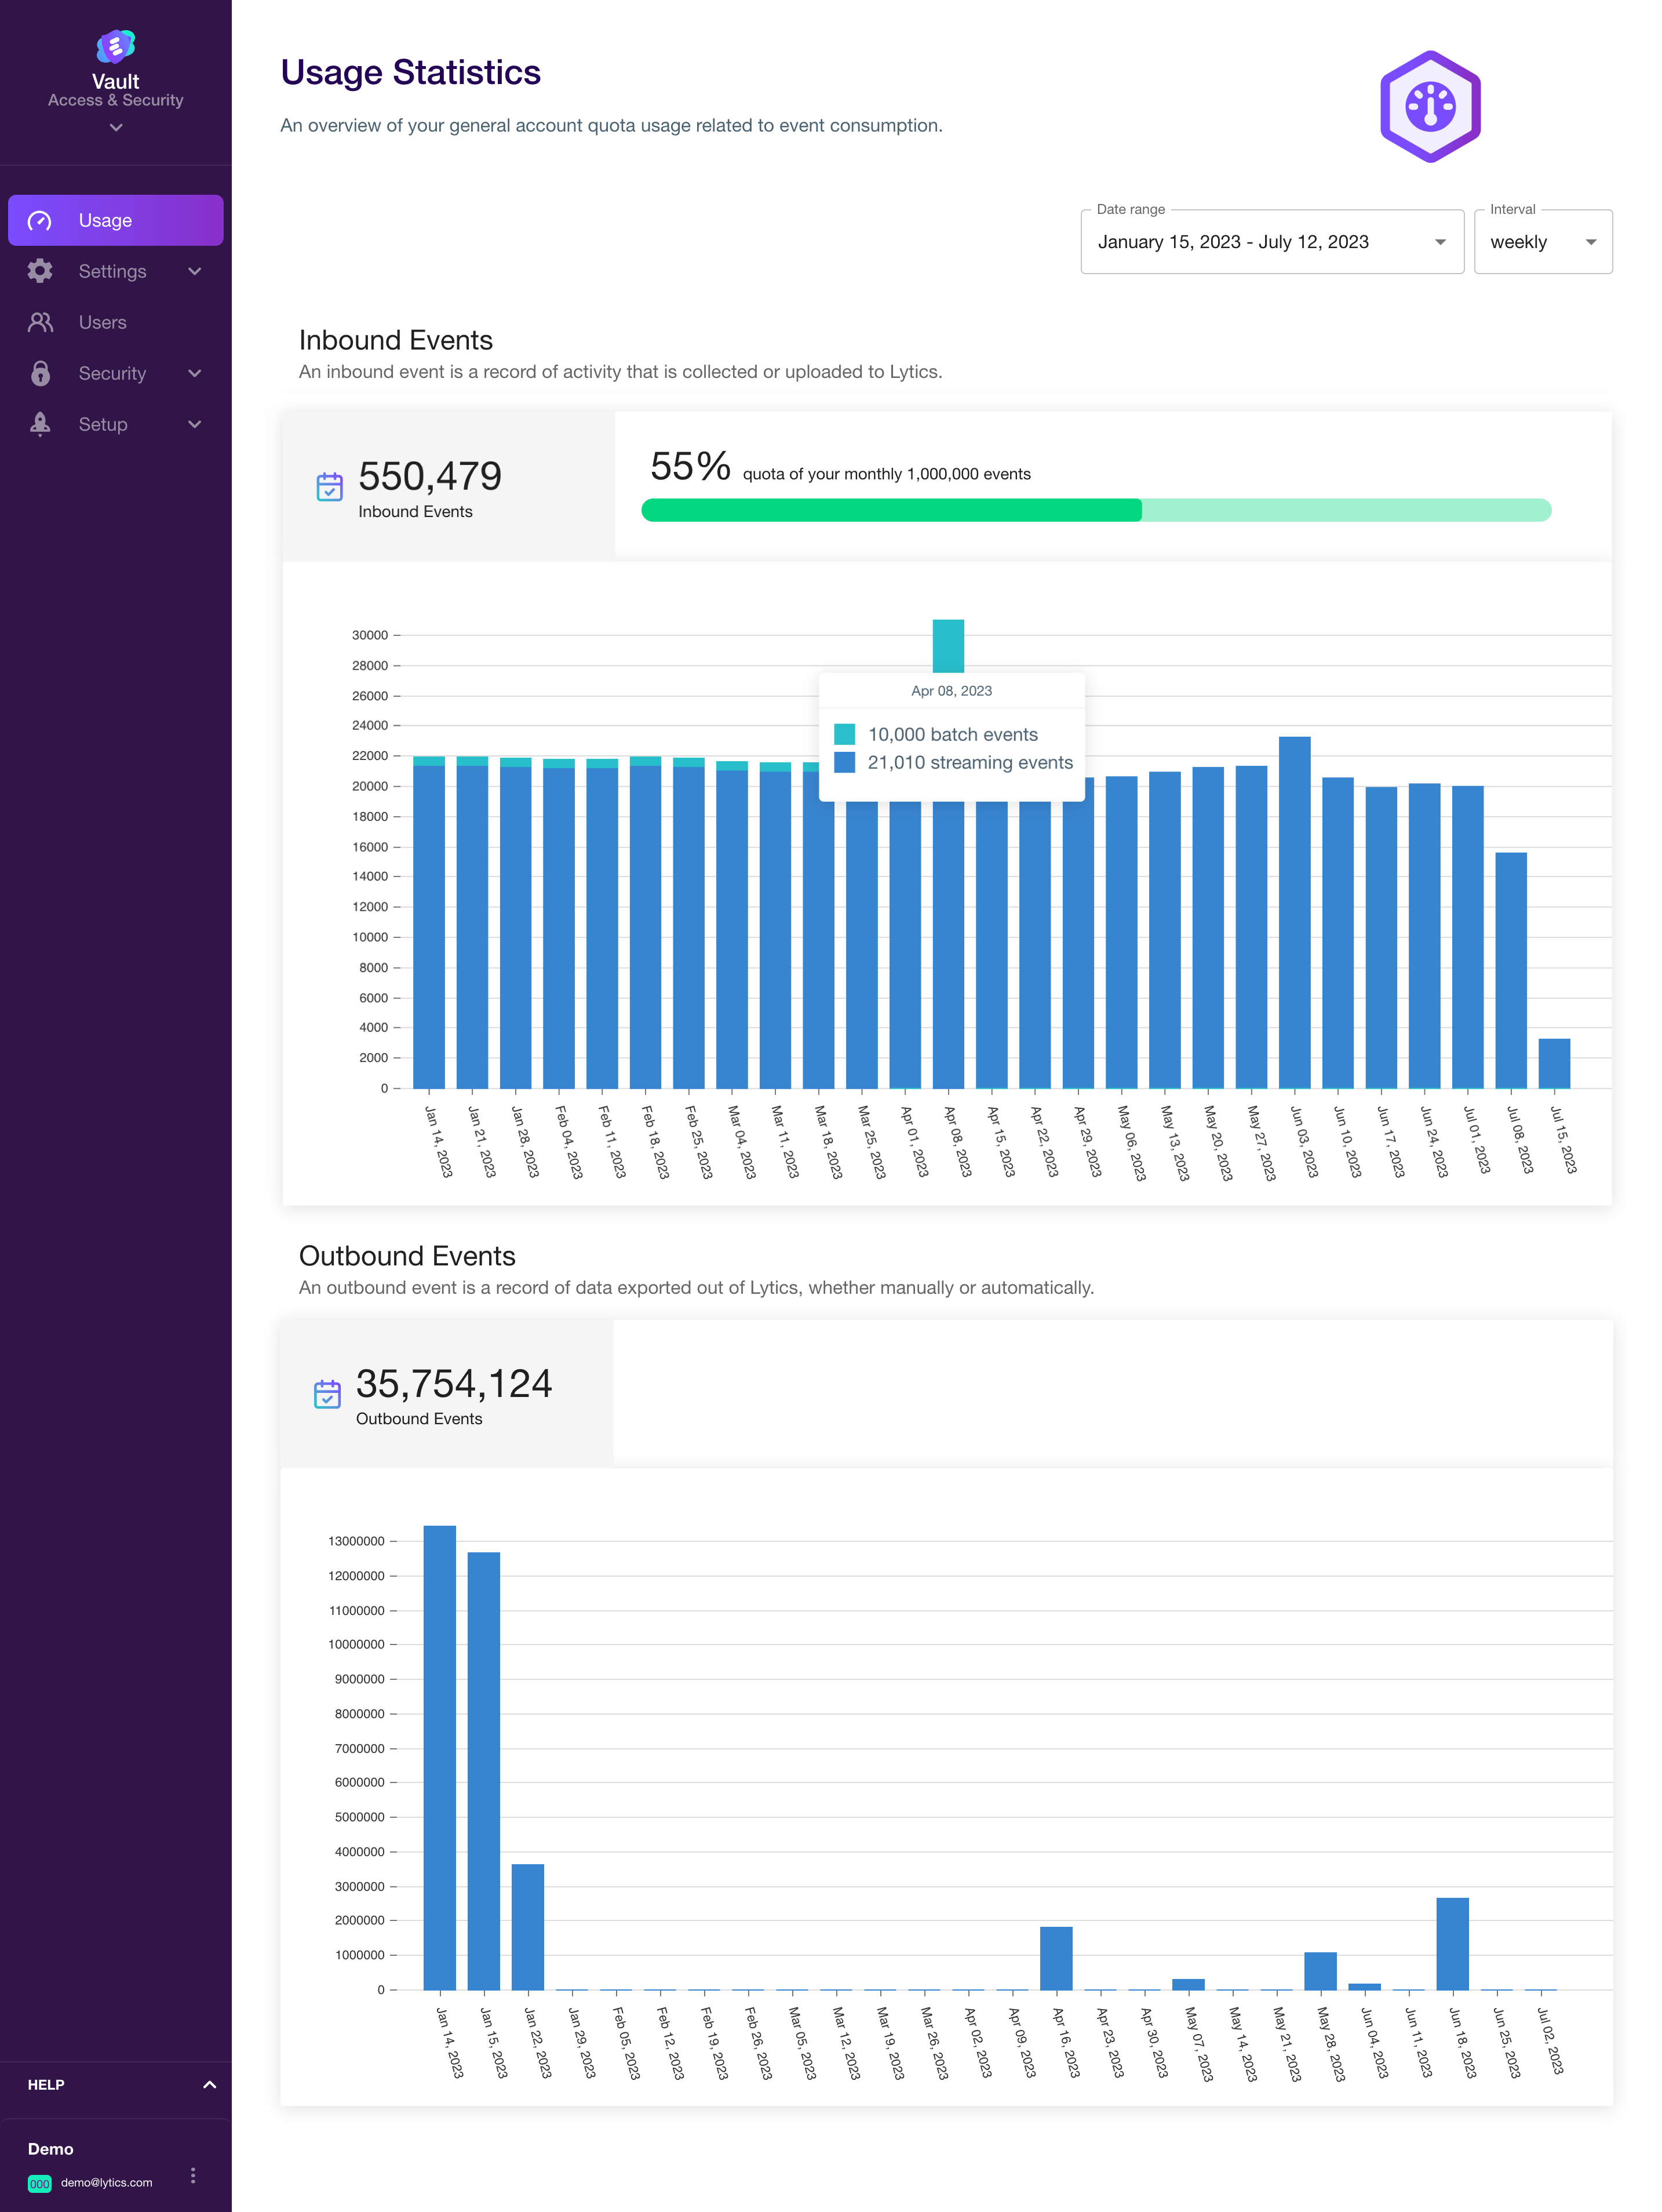Expand the Vault product switcher chevron
This screenshot has width=1662, height=2212.
(116, 127)
